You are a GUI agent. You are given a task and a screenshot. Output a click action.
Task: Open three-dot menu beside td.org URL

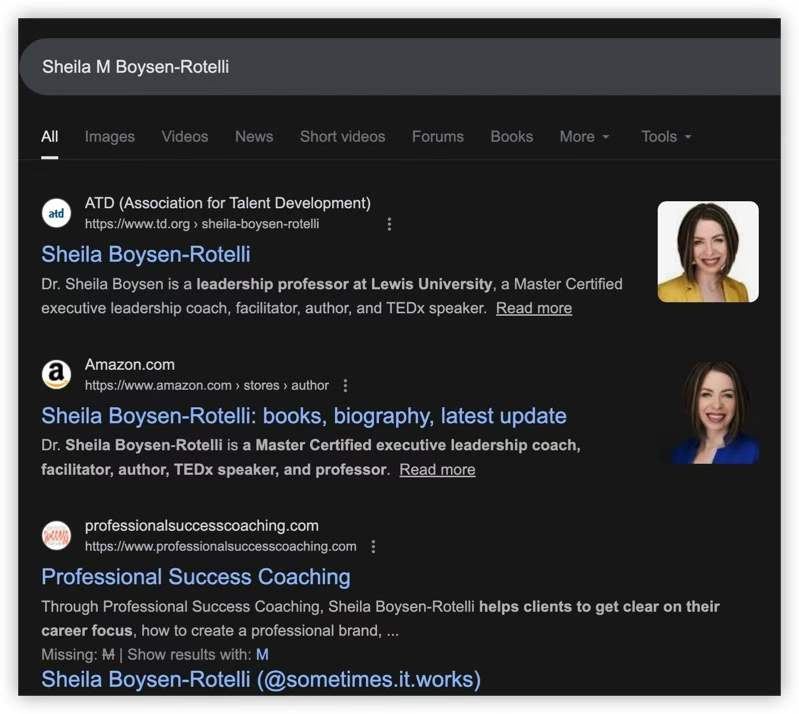[389, 224]
